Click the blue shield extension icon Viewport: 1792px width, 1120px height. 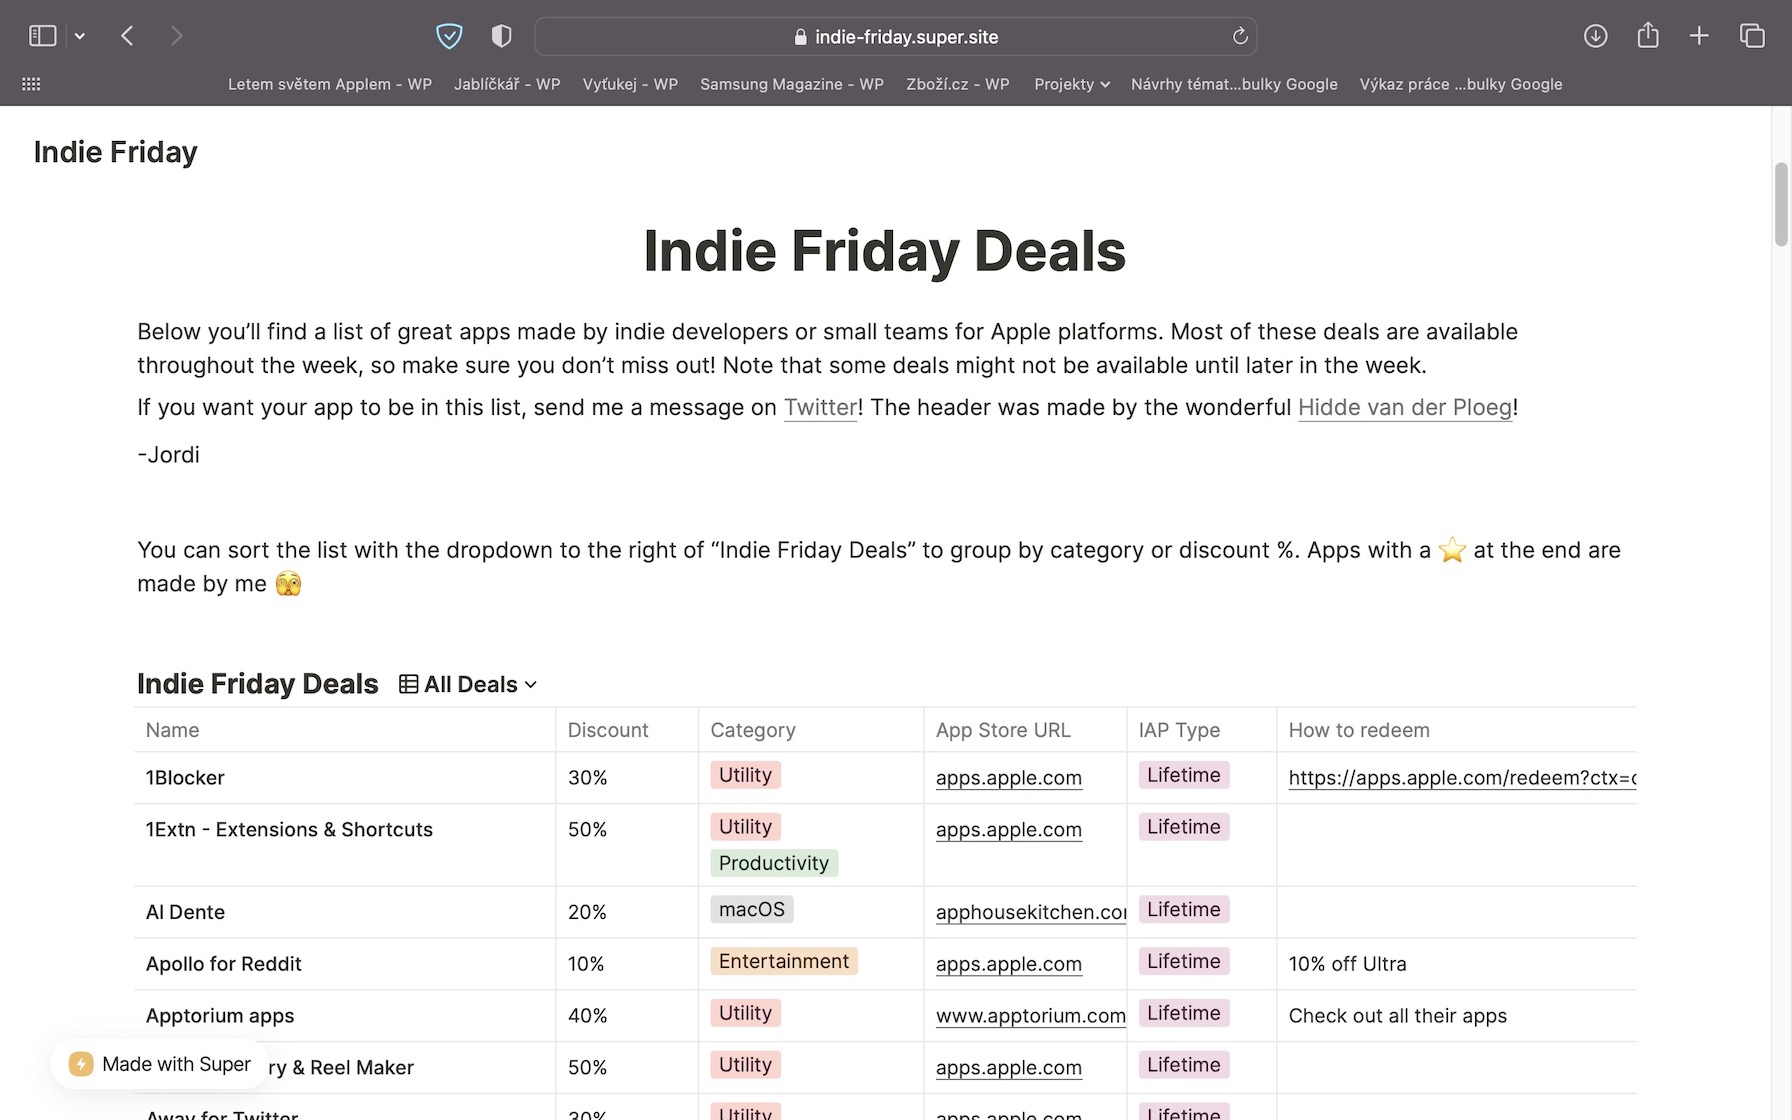tap(449, 36)
